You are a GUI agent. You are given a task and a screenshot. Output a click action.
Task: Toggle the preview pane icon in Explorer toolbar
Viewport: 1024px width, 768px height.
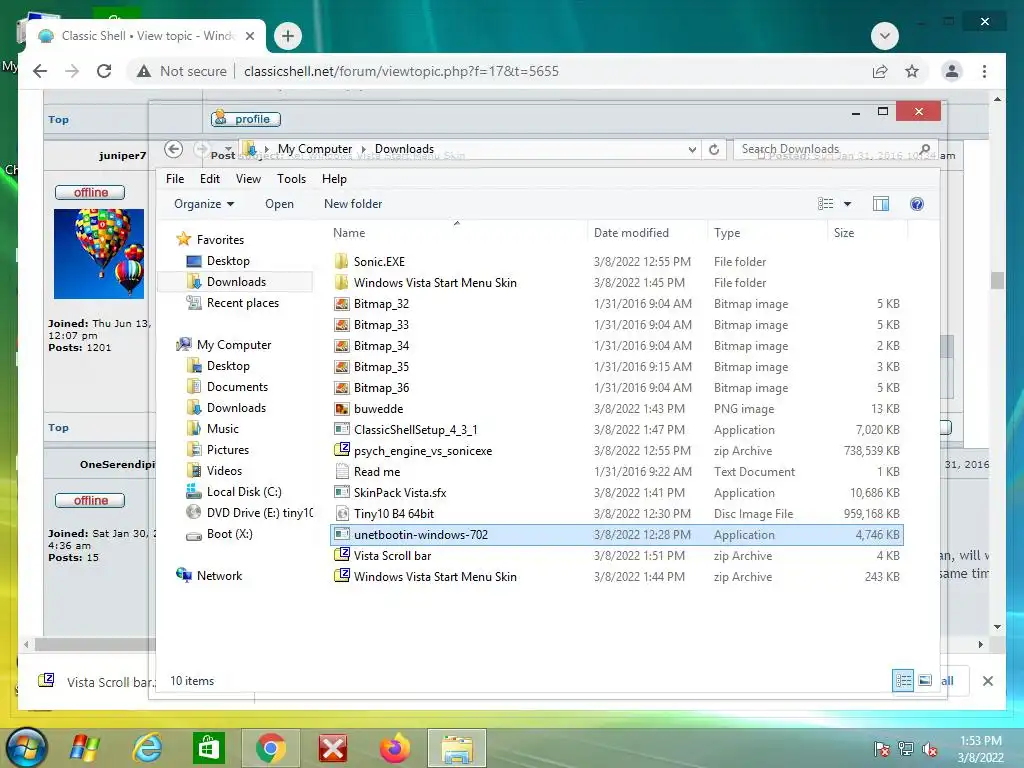click(880, 204)
